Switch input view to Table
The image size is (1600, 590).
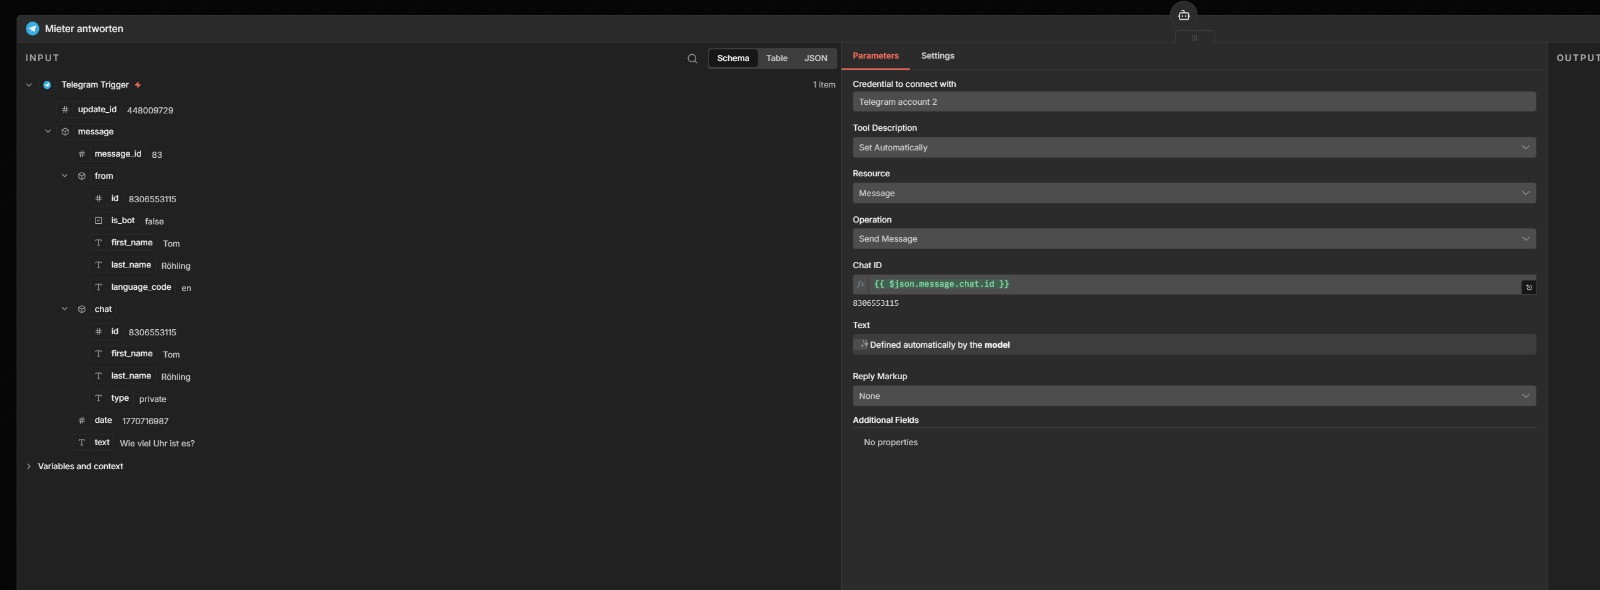(777, 58)
